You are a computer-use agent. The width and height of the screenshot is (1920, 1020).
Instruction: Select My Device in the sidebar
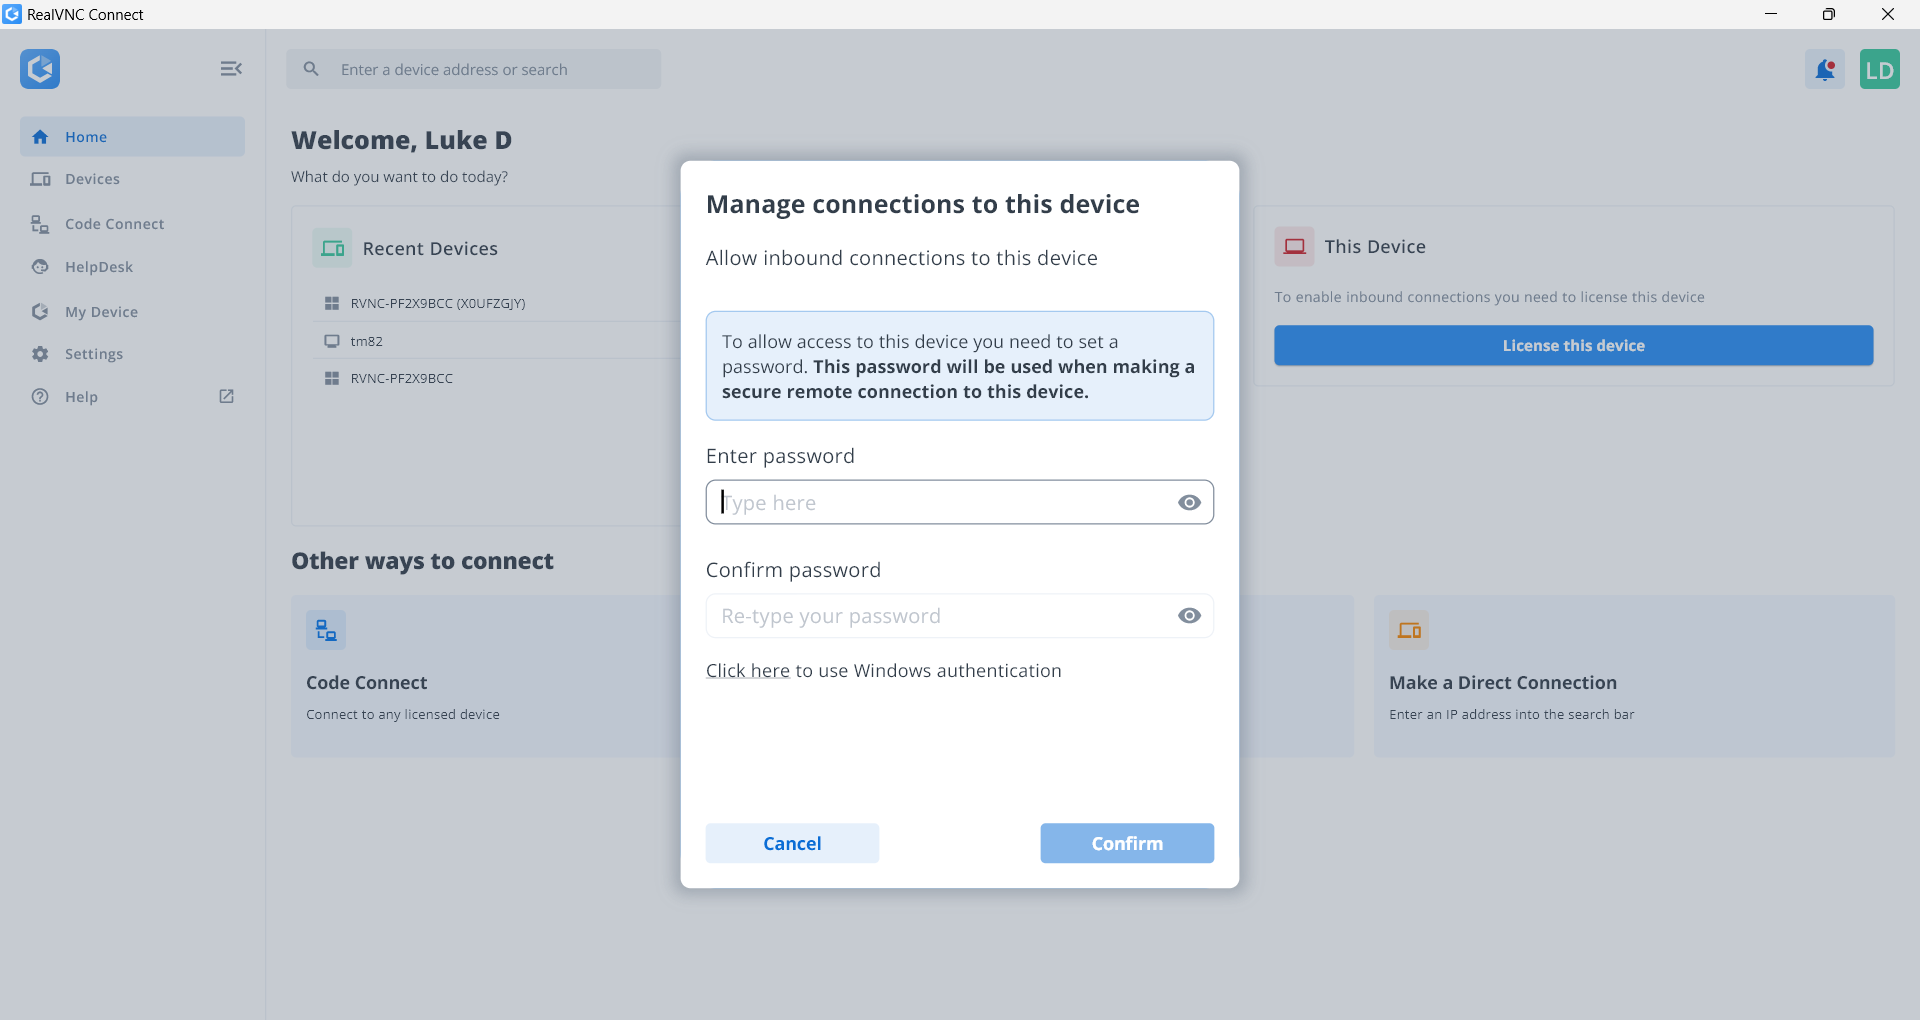coord(101,311)
